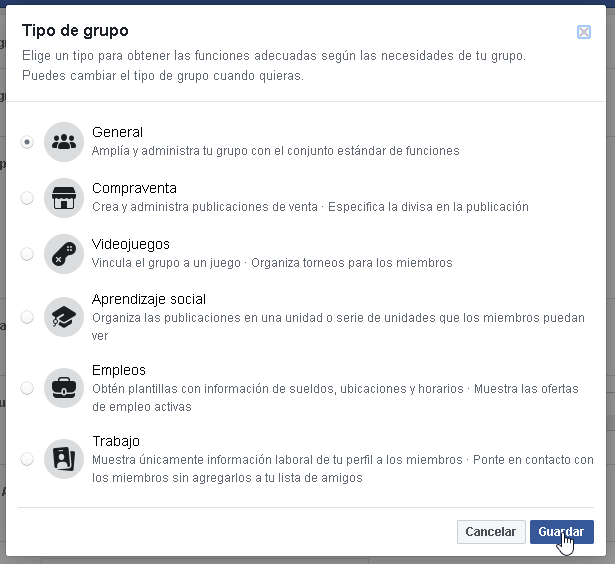Screen dimensions: 615x564
Task: Click the Videojuegos game controller icon
Action: [64, 254]
